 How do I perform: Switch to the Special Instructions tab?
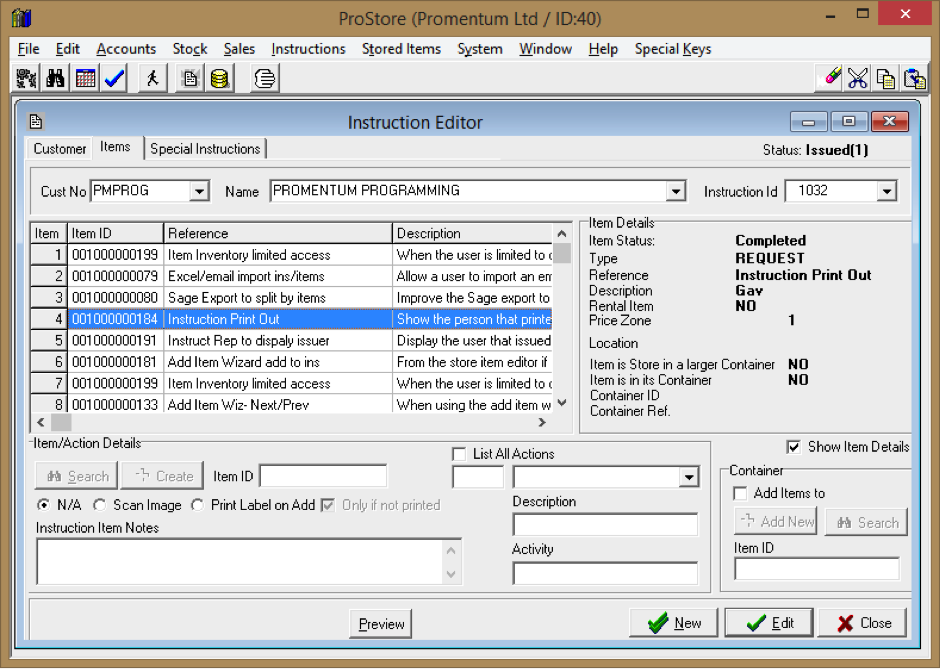point(205,149)
